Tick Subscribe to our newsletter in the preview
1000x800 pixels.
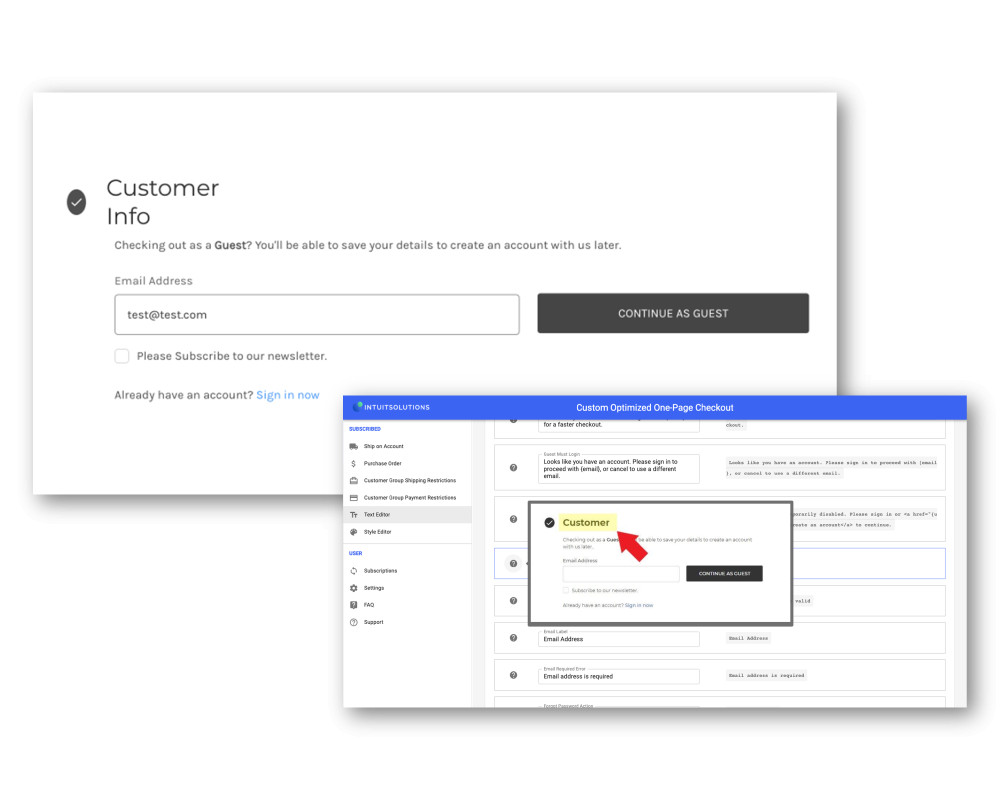tap(564, 591)
